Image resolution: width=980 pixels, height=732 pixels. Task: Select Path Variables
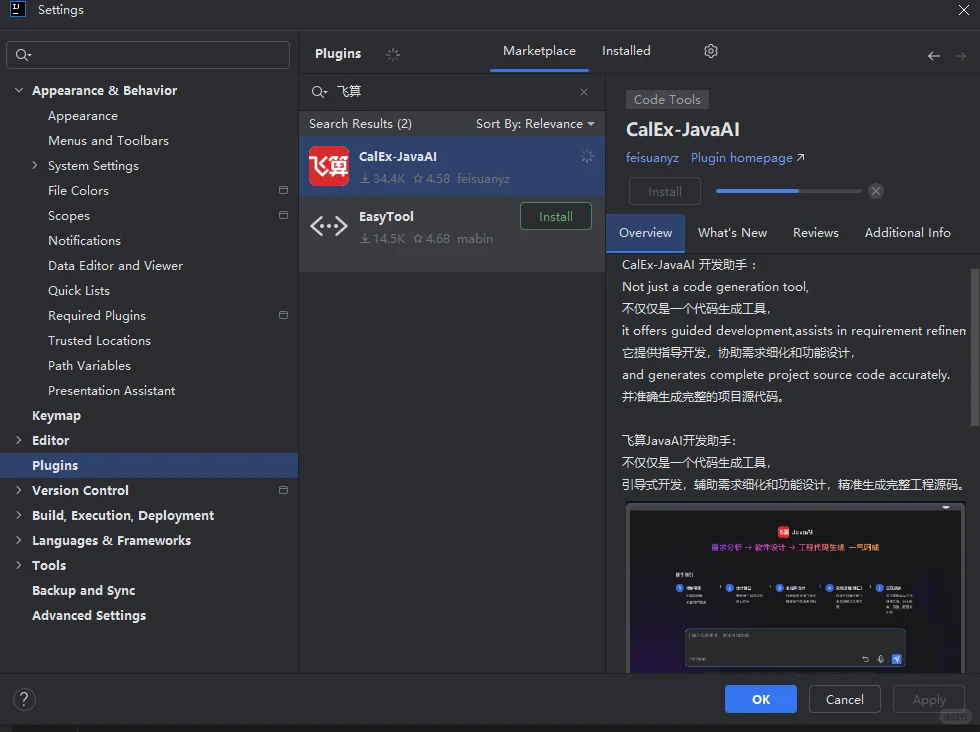(89, 366)
